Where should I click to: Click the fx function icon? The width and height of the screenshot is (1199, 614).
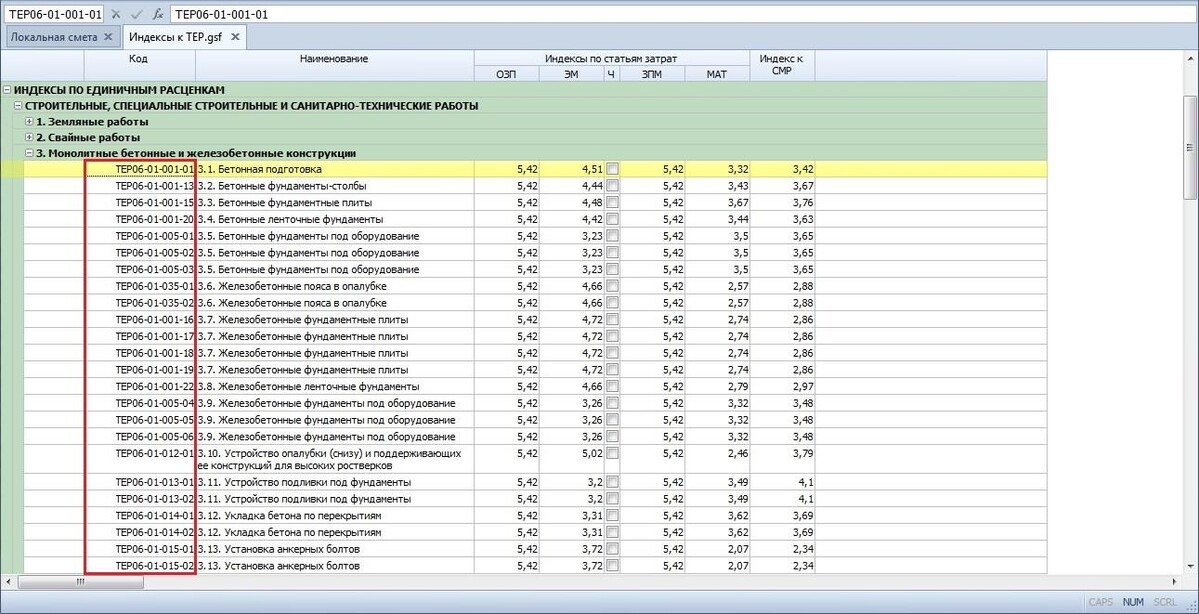(x=158, y=14)
